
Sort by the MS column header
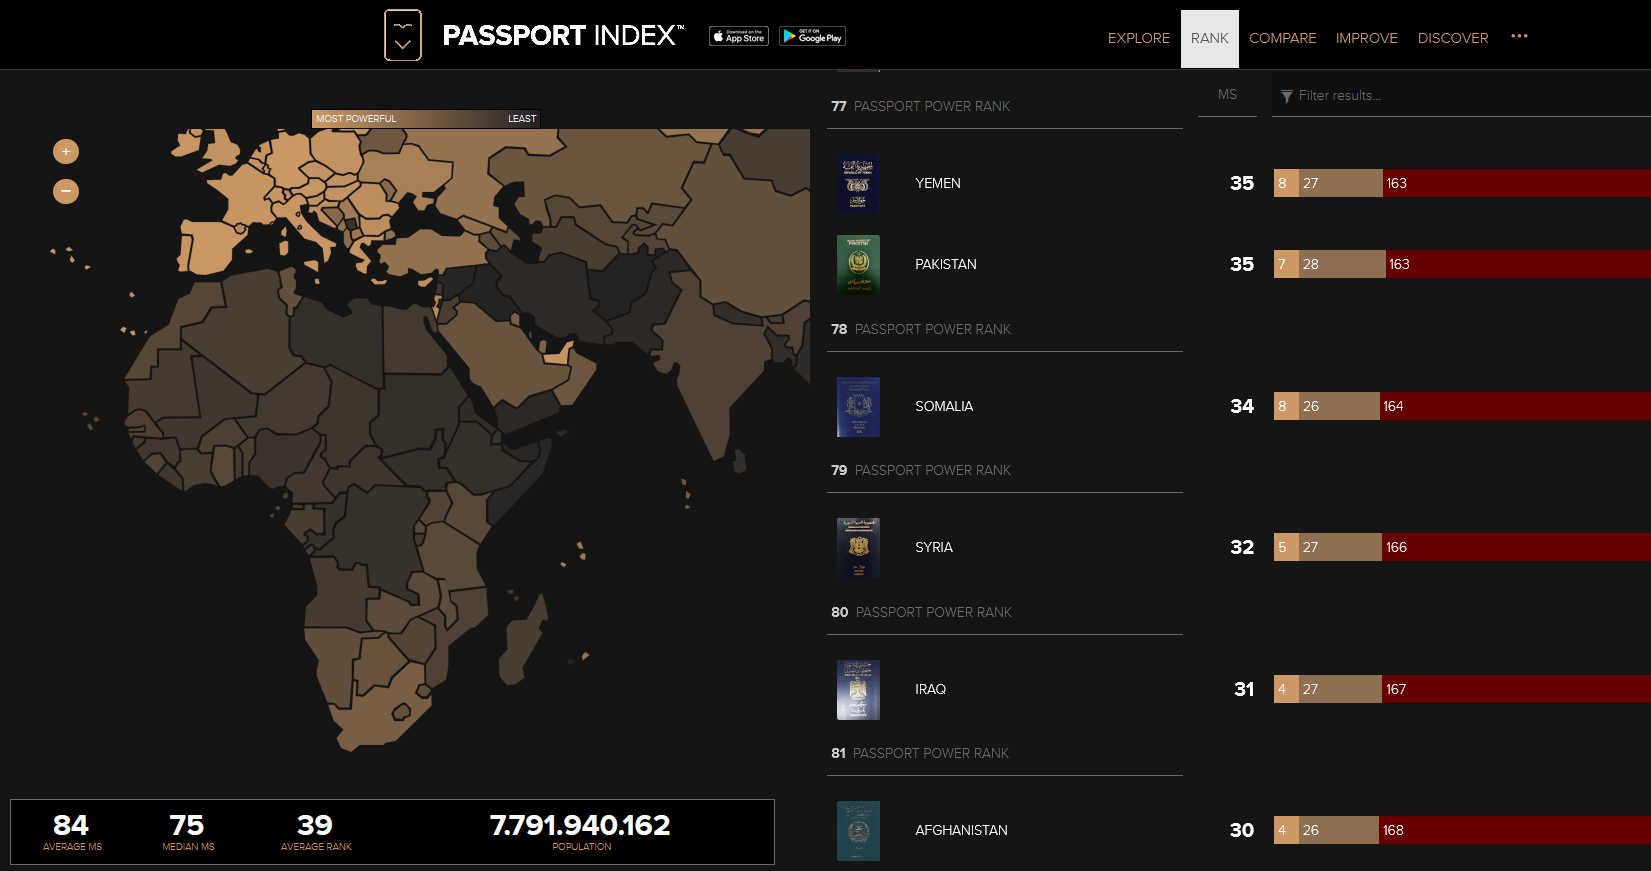coord(1227,95)
